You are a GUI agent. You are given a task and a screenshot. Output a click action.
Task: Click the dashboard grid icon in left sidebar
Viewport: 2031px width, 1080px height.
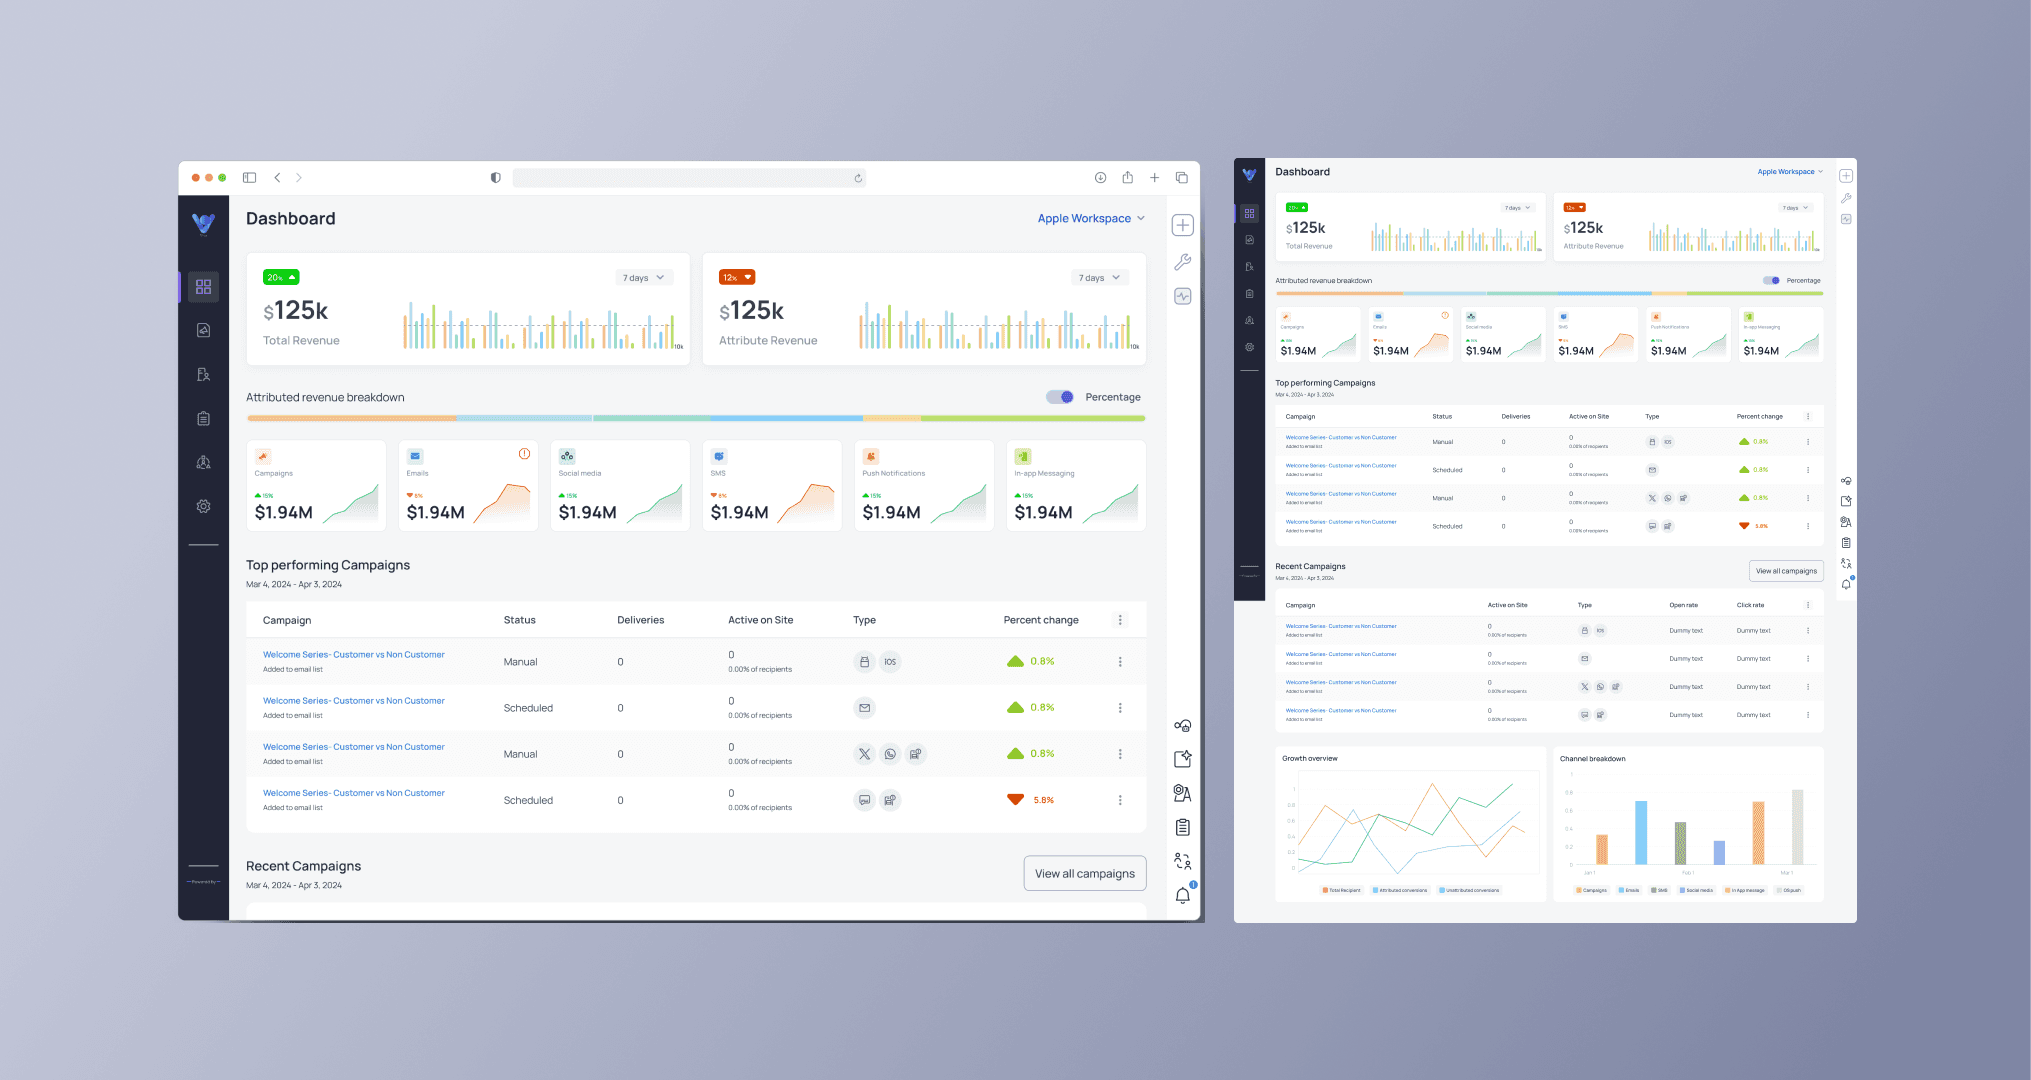tap(203, 287)
